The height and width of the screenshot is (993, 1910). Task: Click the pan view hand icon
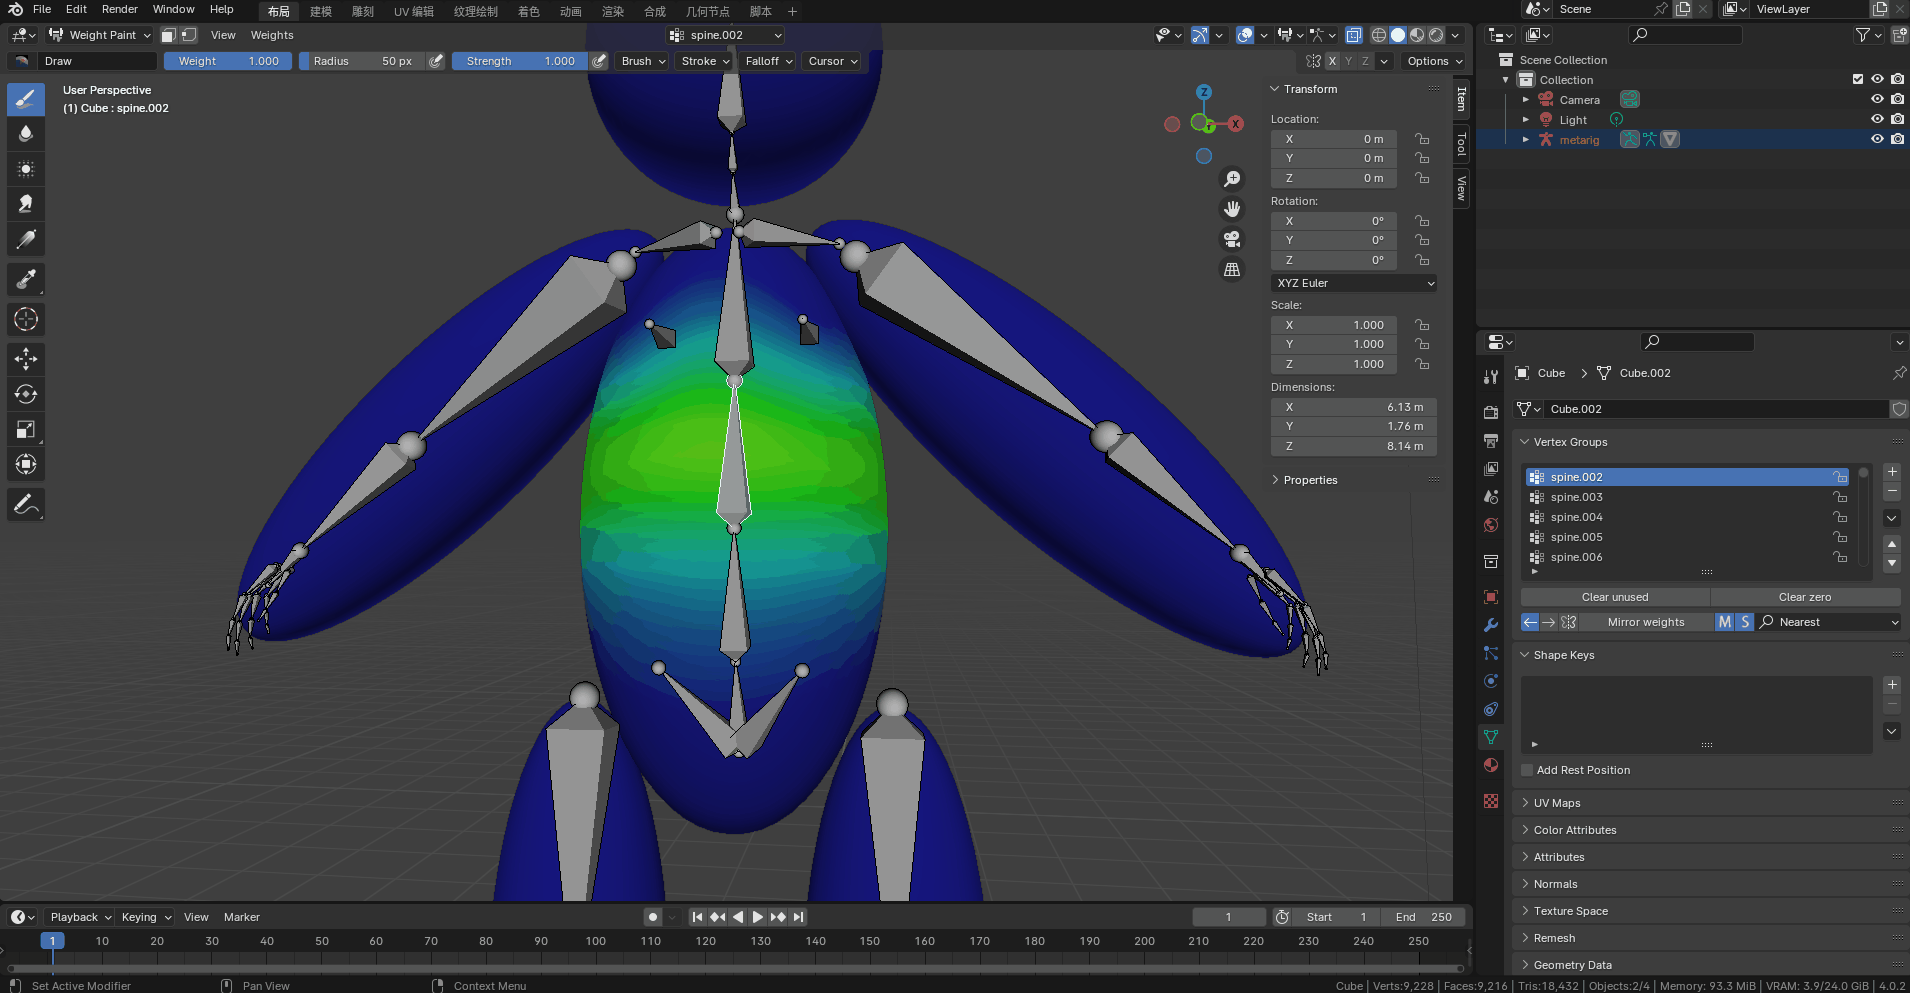(x=1232, y=209)
